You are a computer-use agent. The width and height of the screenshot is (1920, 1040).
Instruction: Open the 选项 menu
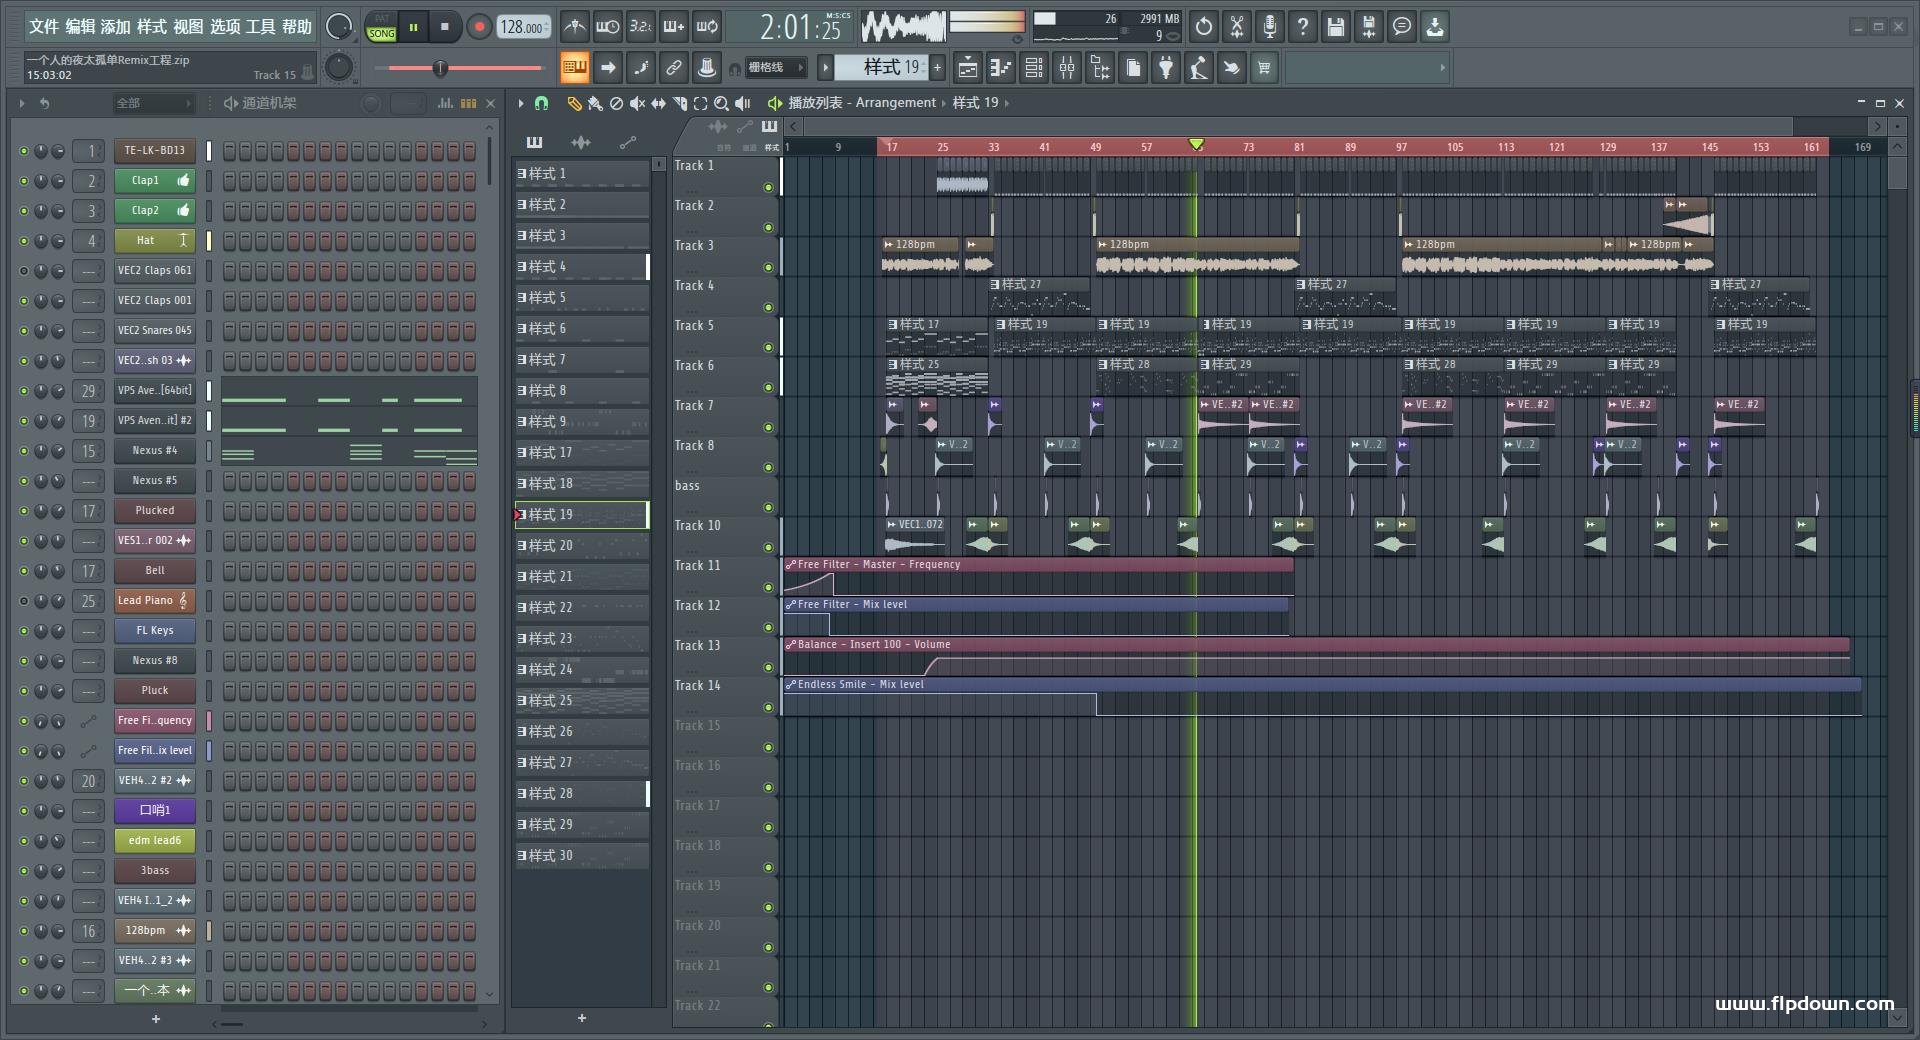coord(224,27)
